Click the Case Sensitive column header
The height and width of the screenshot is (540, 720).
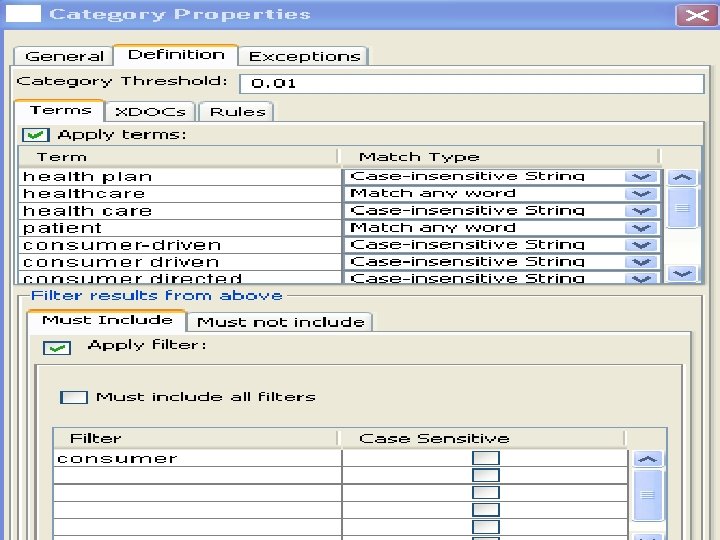tap(483, 439)
